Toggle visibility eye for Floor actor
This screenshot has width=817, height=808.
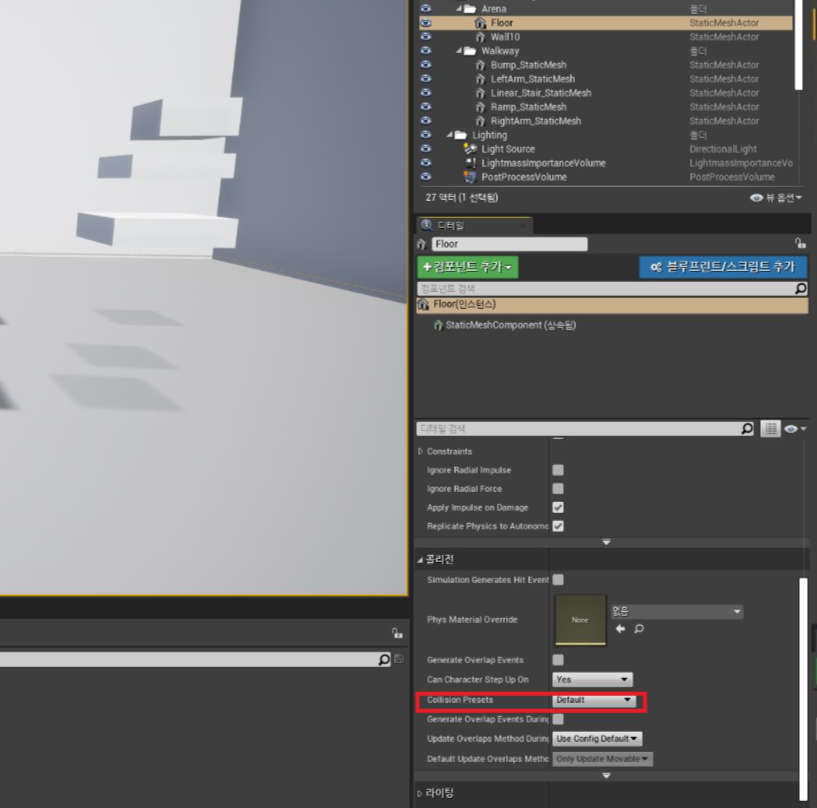click(x=426, y=23)
